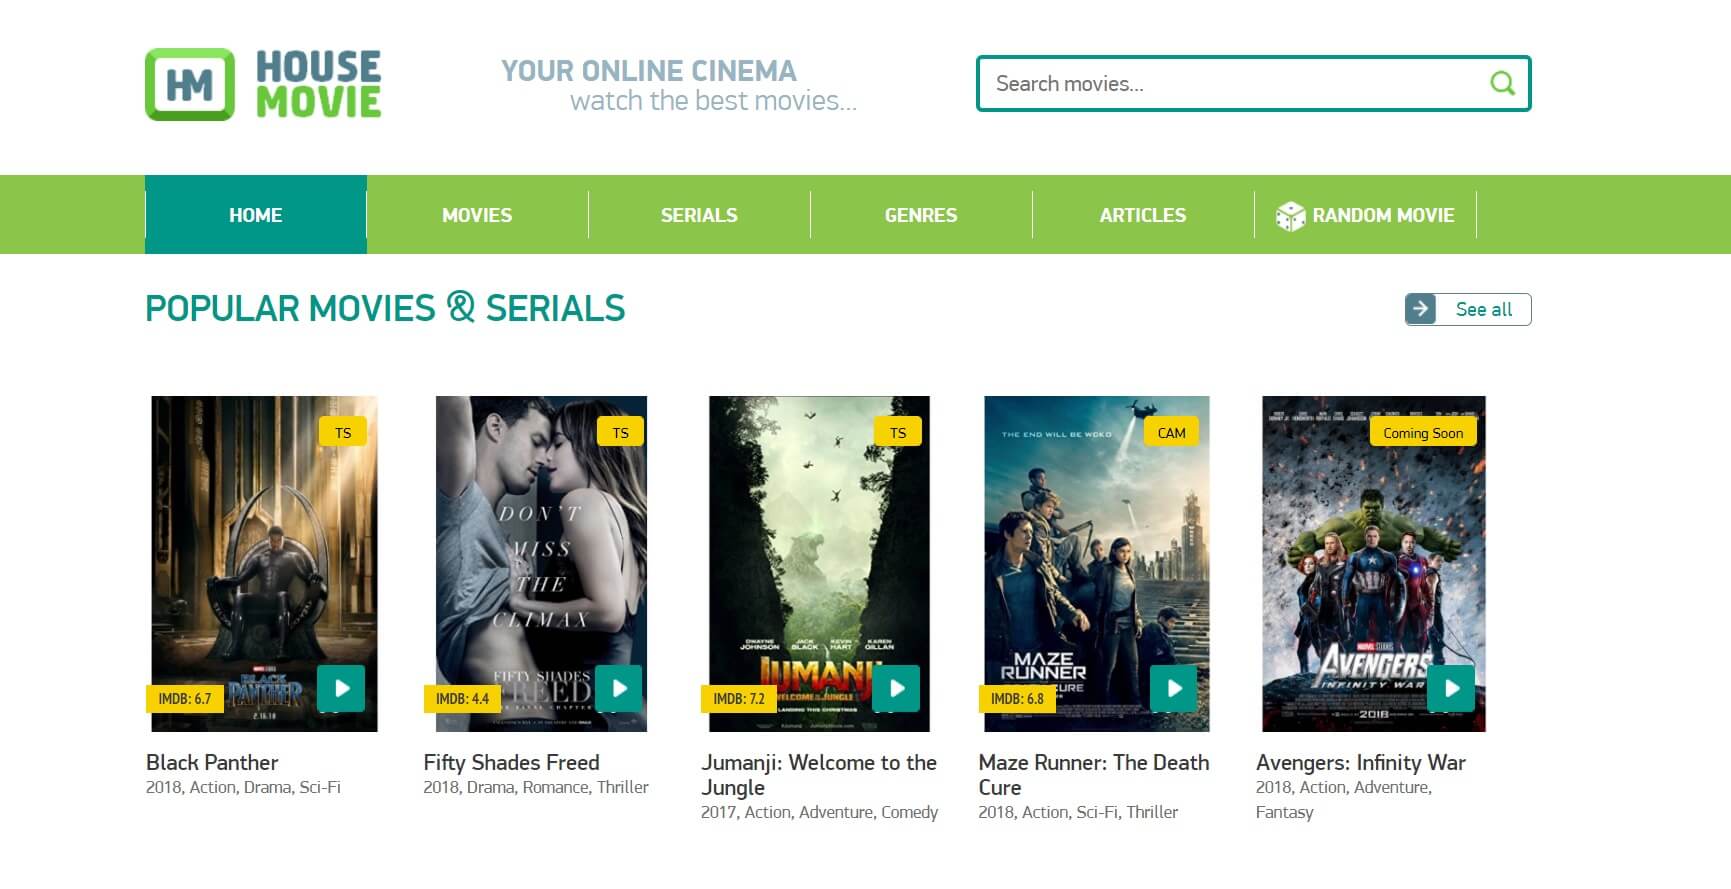1731x889 pixels.
Task: Click the dice icon for Random Movie
Action: click(1290, 216)
